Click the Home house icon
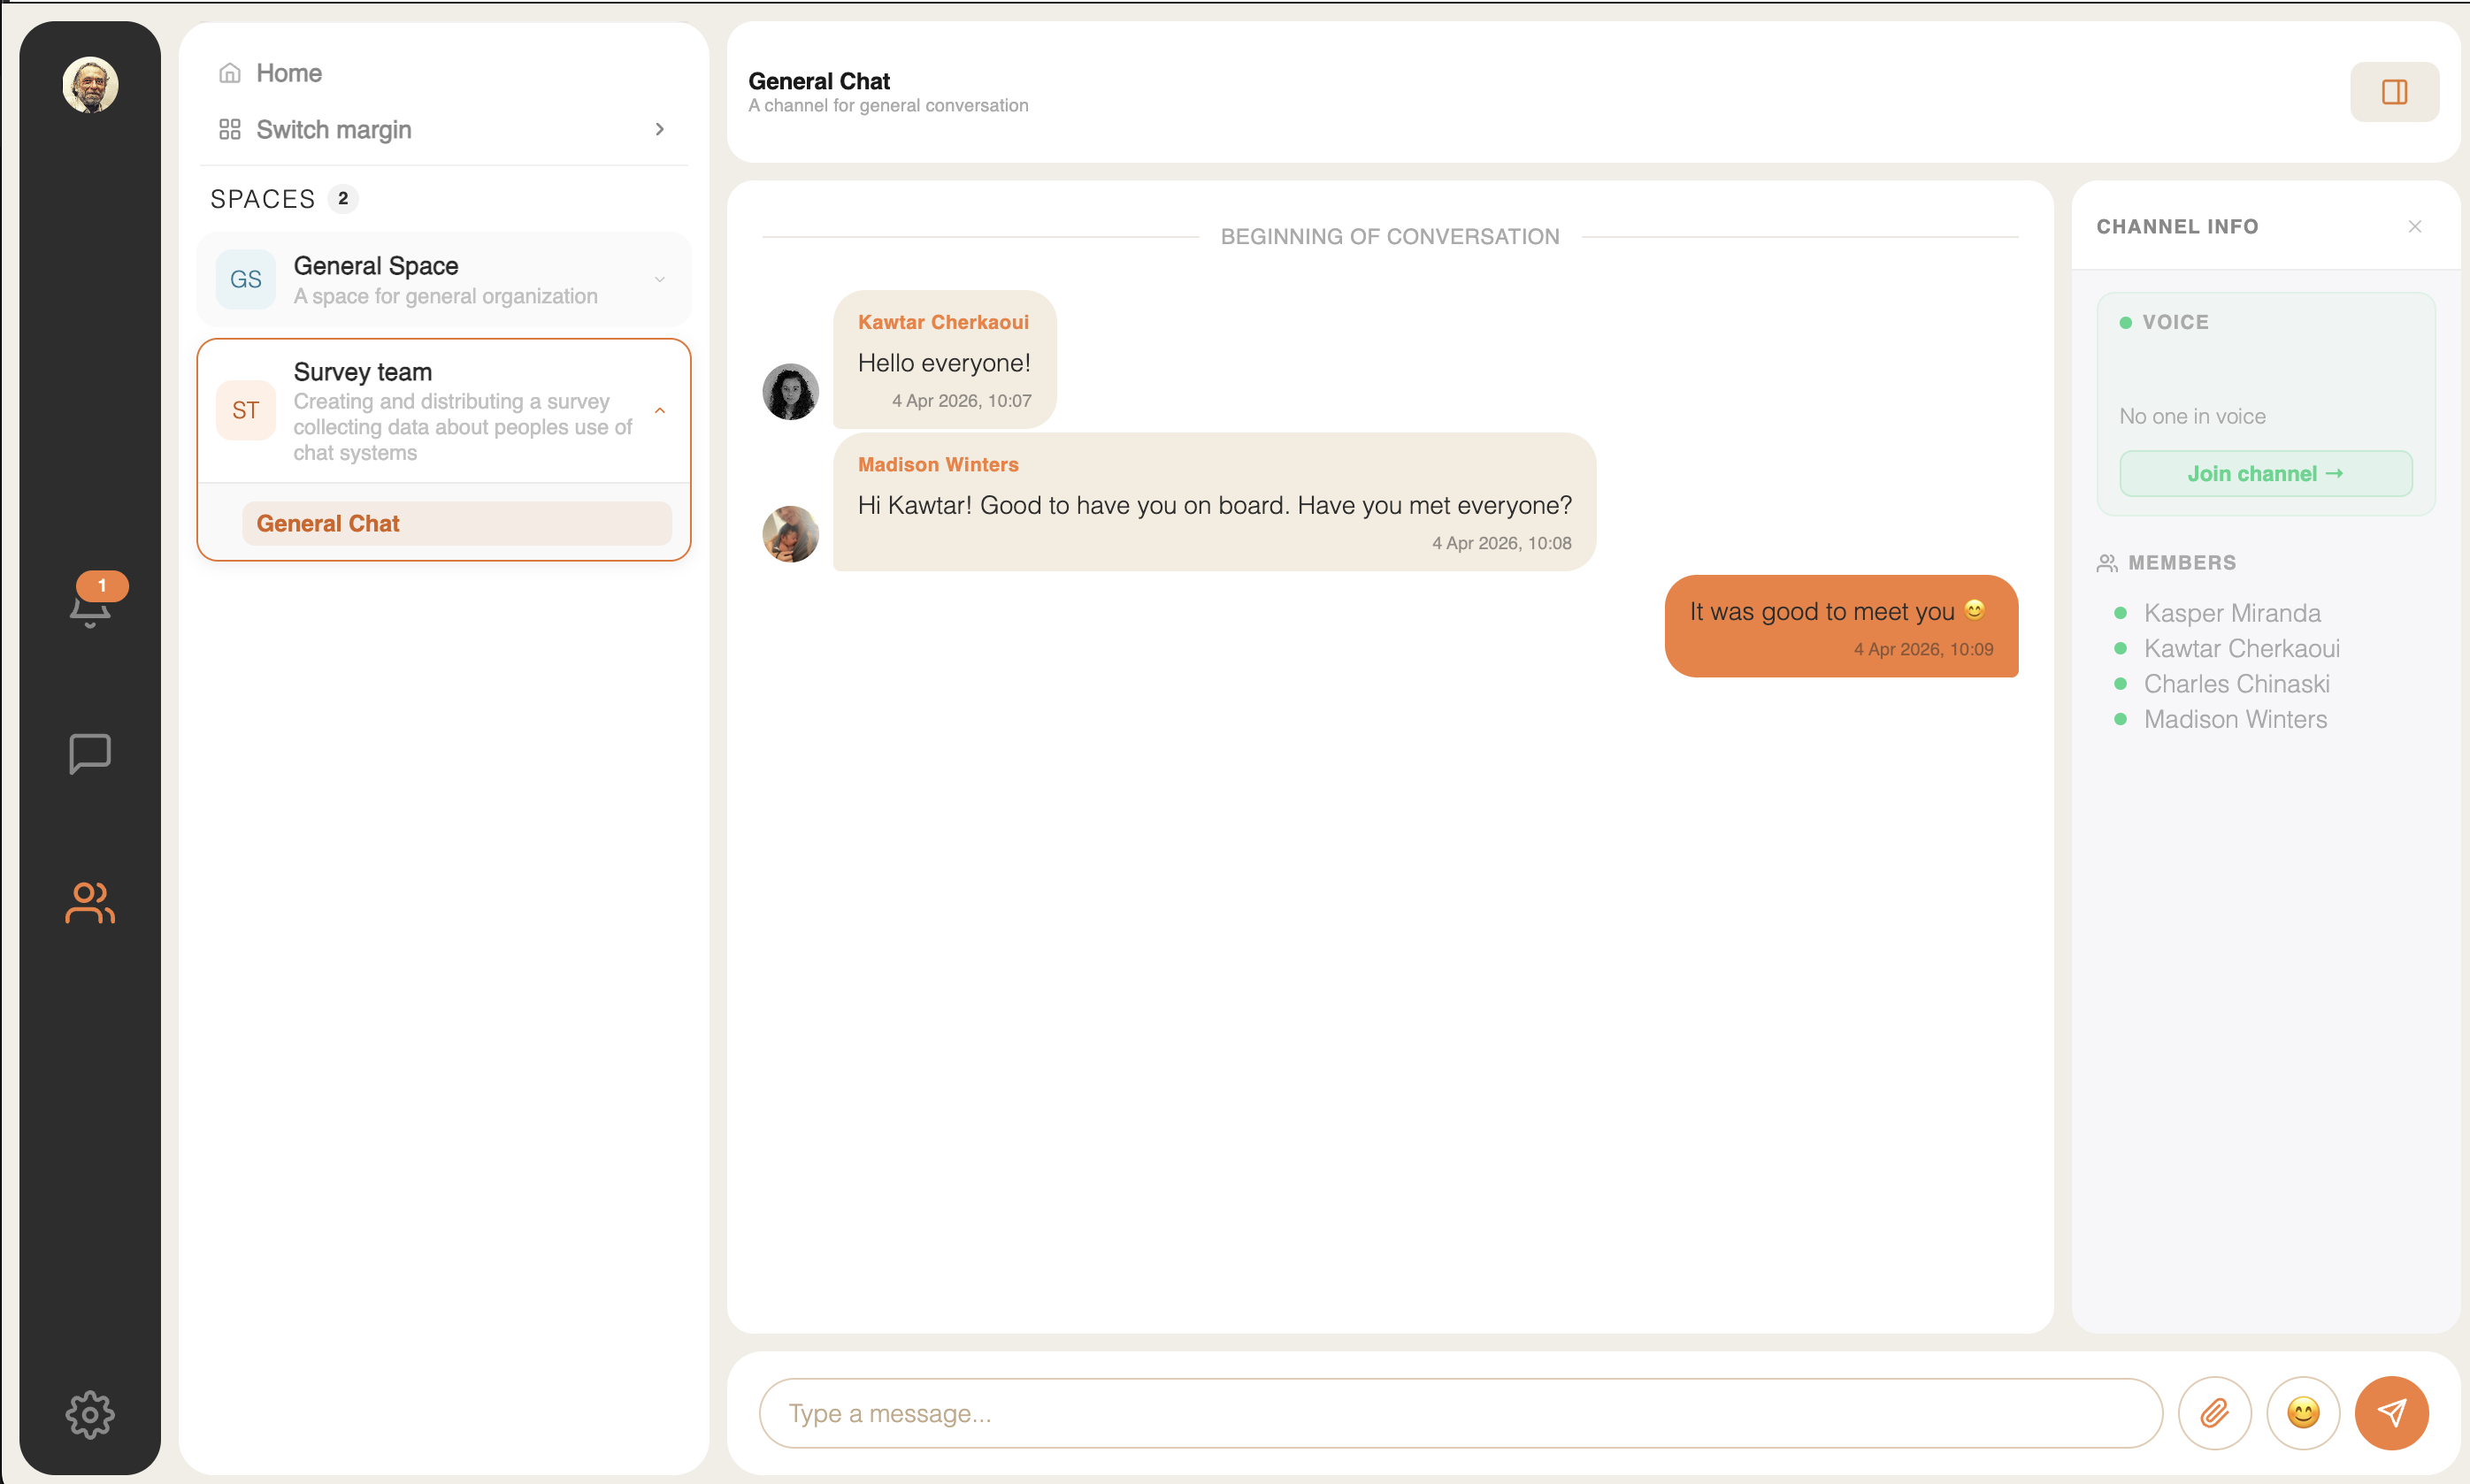This screenshot has width=2470, height=1484. 230,72
